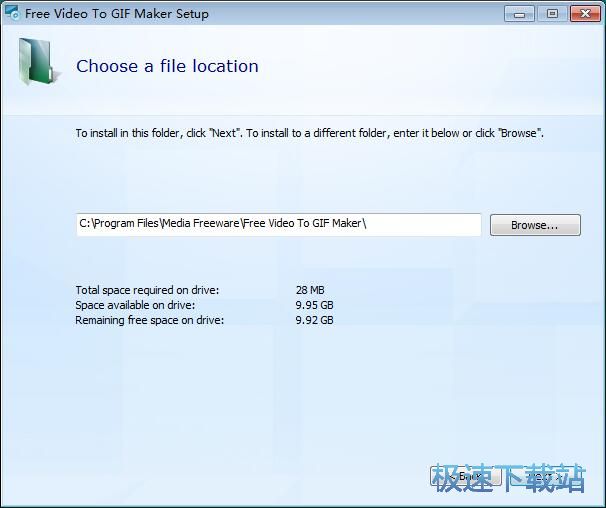Go Back to previous setup page

pyautogui.click(x=466, y=477)
